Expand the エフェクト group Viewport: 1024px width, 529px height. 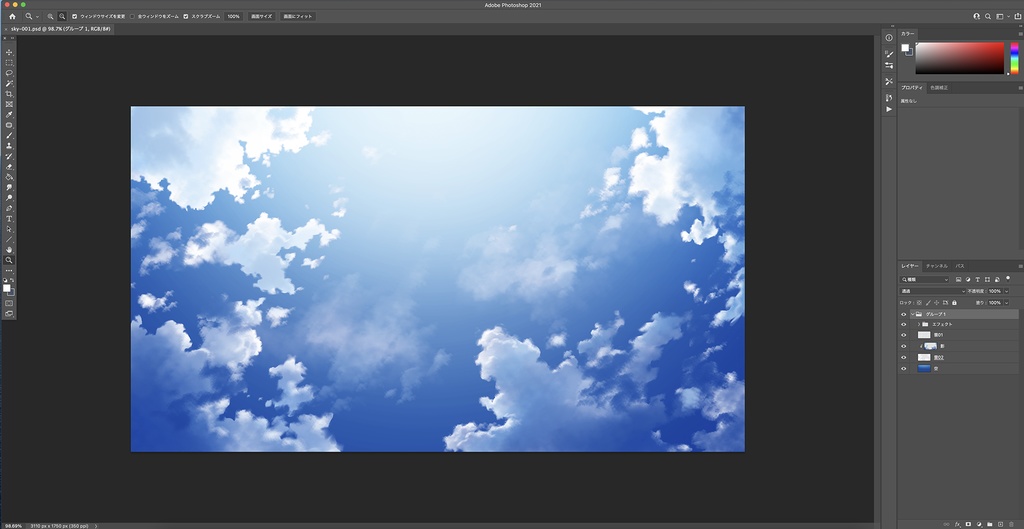tap(919, 325)
